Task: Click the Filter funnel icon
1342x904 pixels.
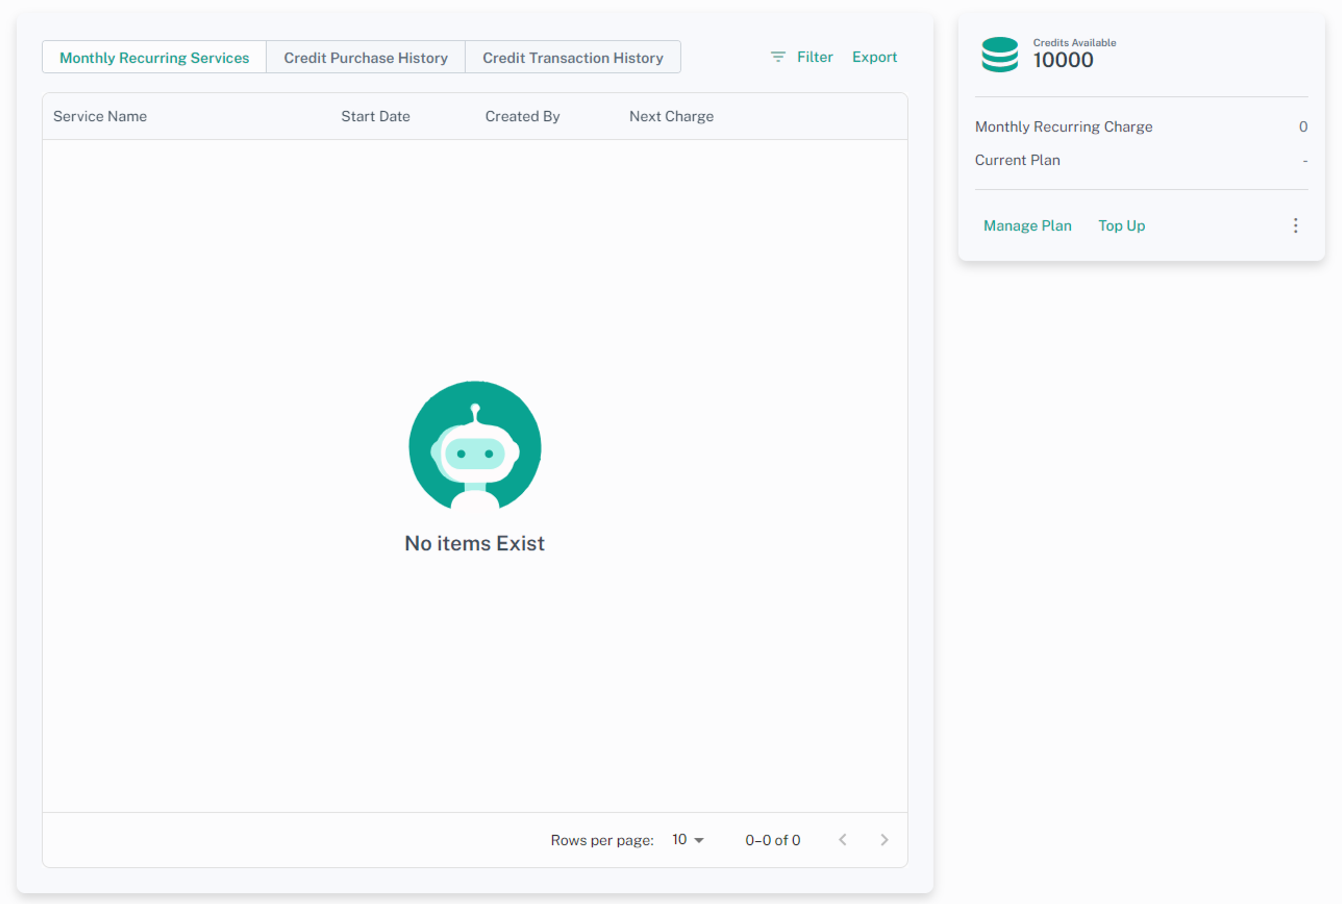Action: click(778, 57)
